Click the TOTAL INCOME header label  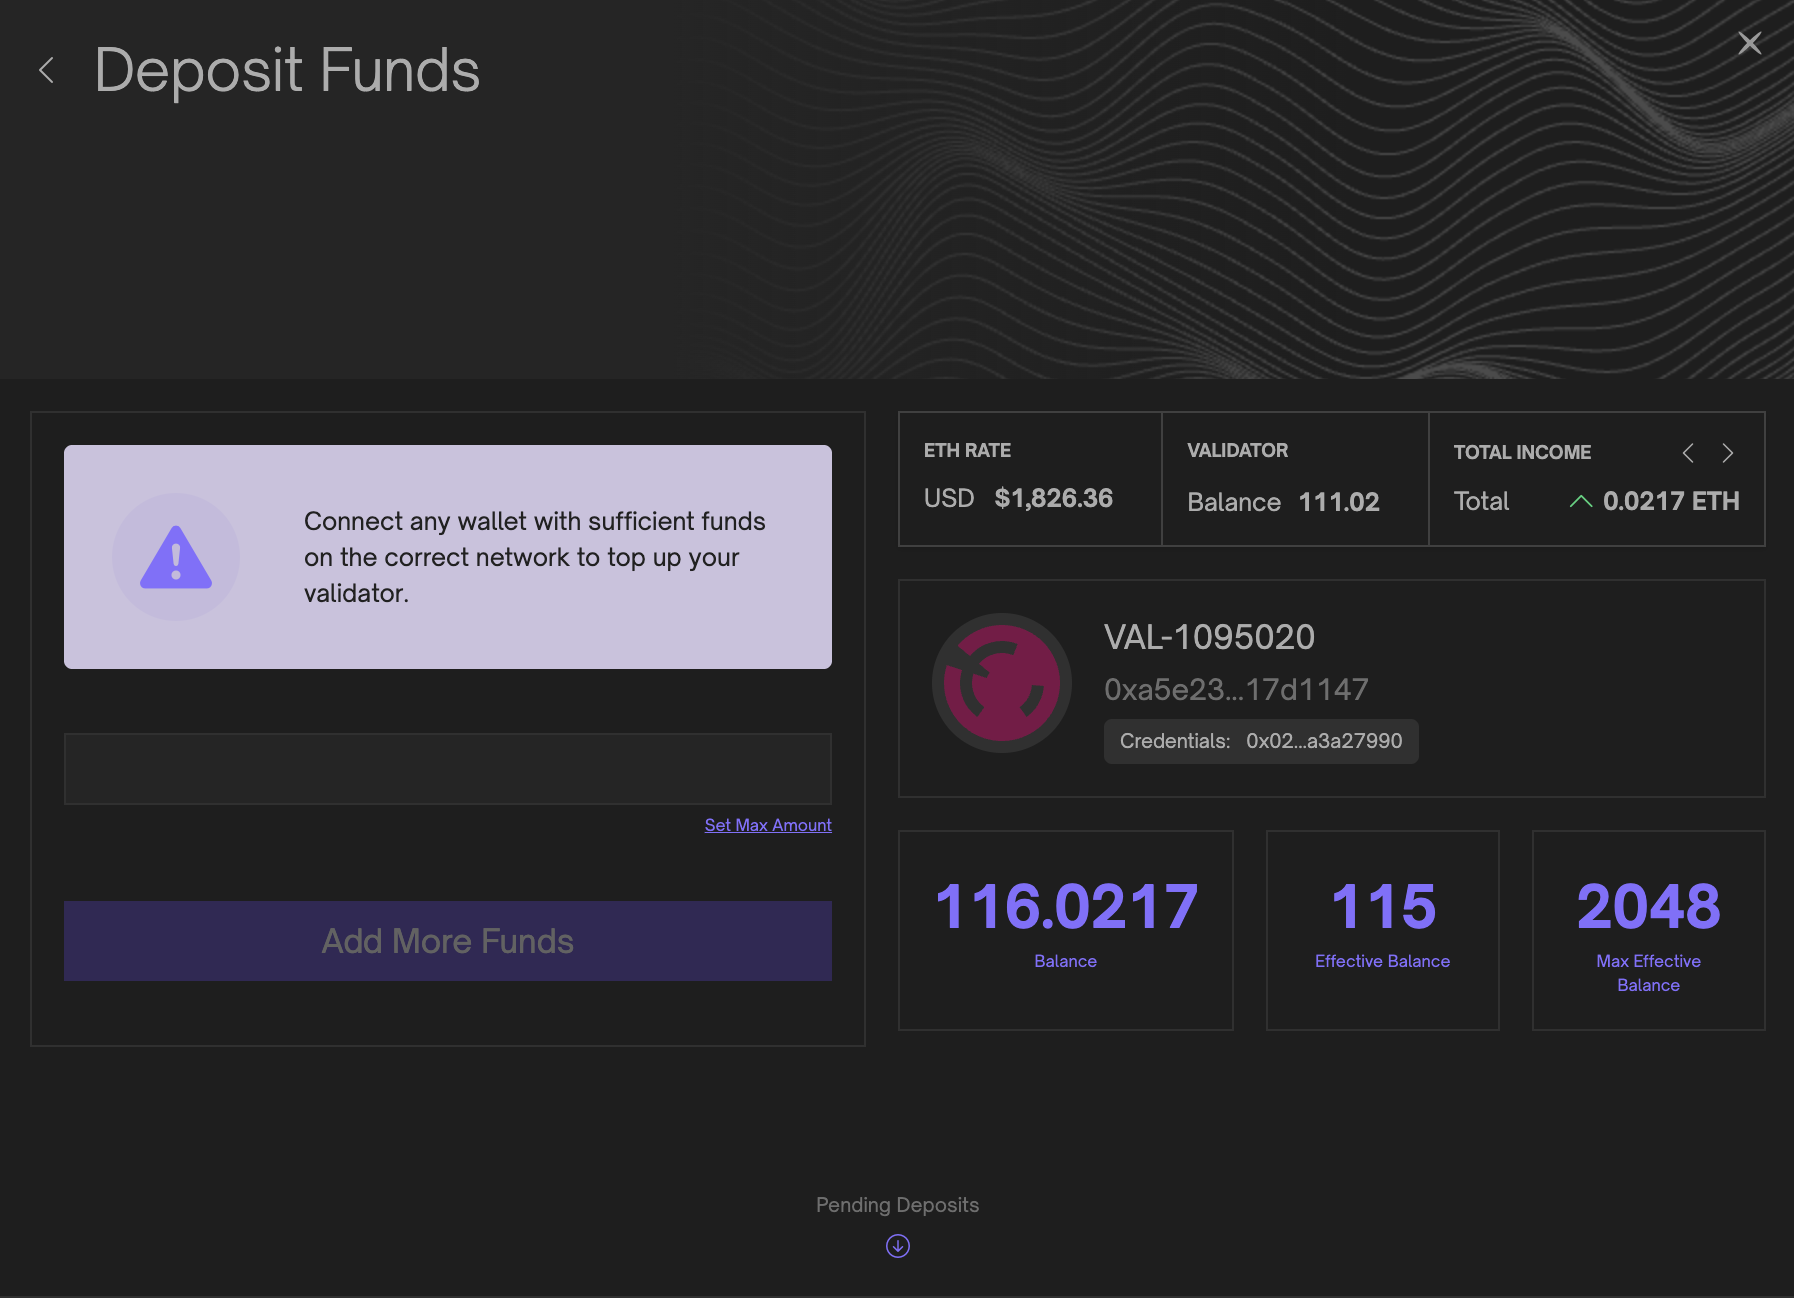coord(1522,452)
